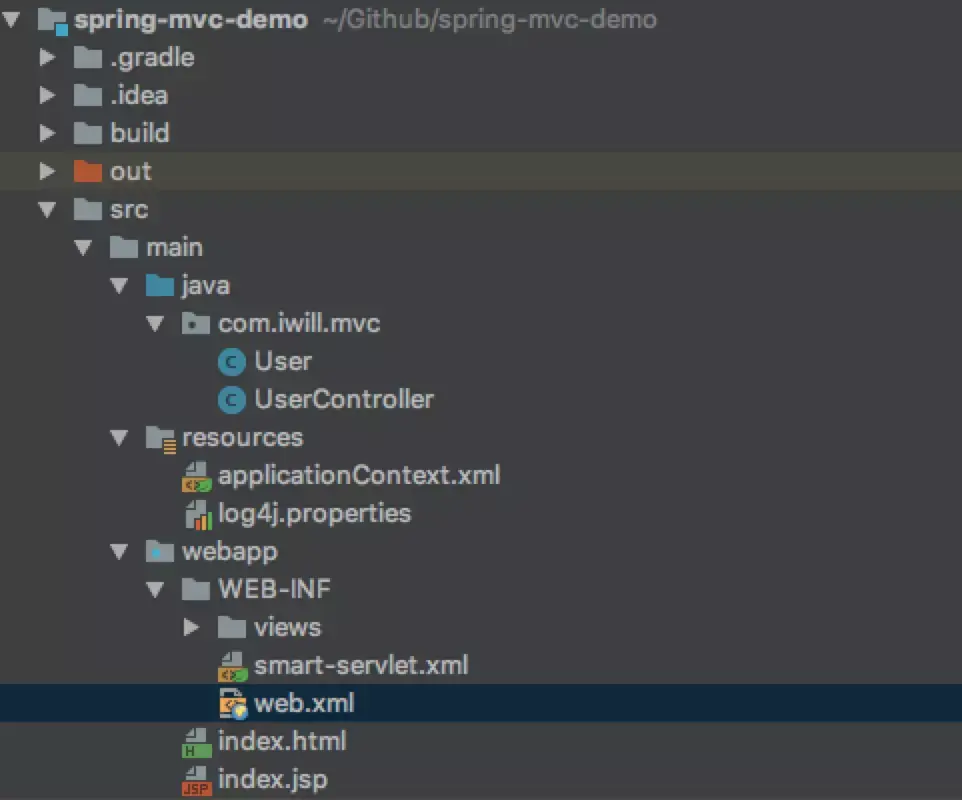Click the spring-mvc-demo project module icon

tap(52, 21)
